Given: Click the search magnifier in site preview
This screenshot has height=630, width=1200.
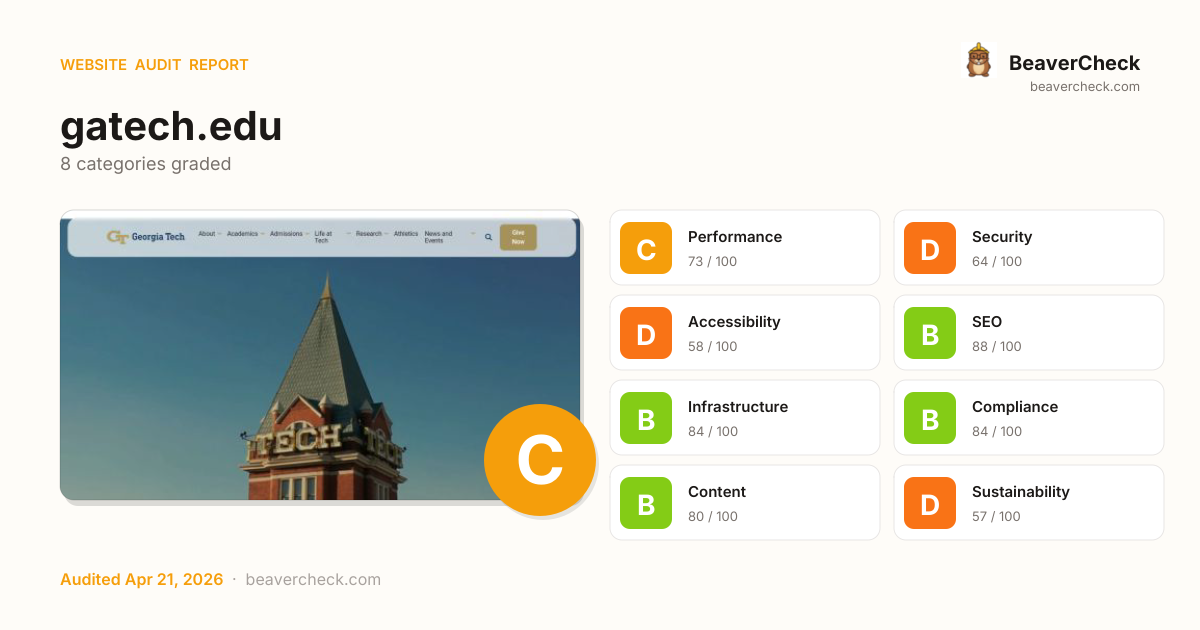Looking at the screenshot, I should (x=488, y=237).
